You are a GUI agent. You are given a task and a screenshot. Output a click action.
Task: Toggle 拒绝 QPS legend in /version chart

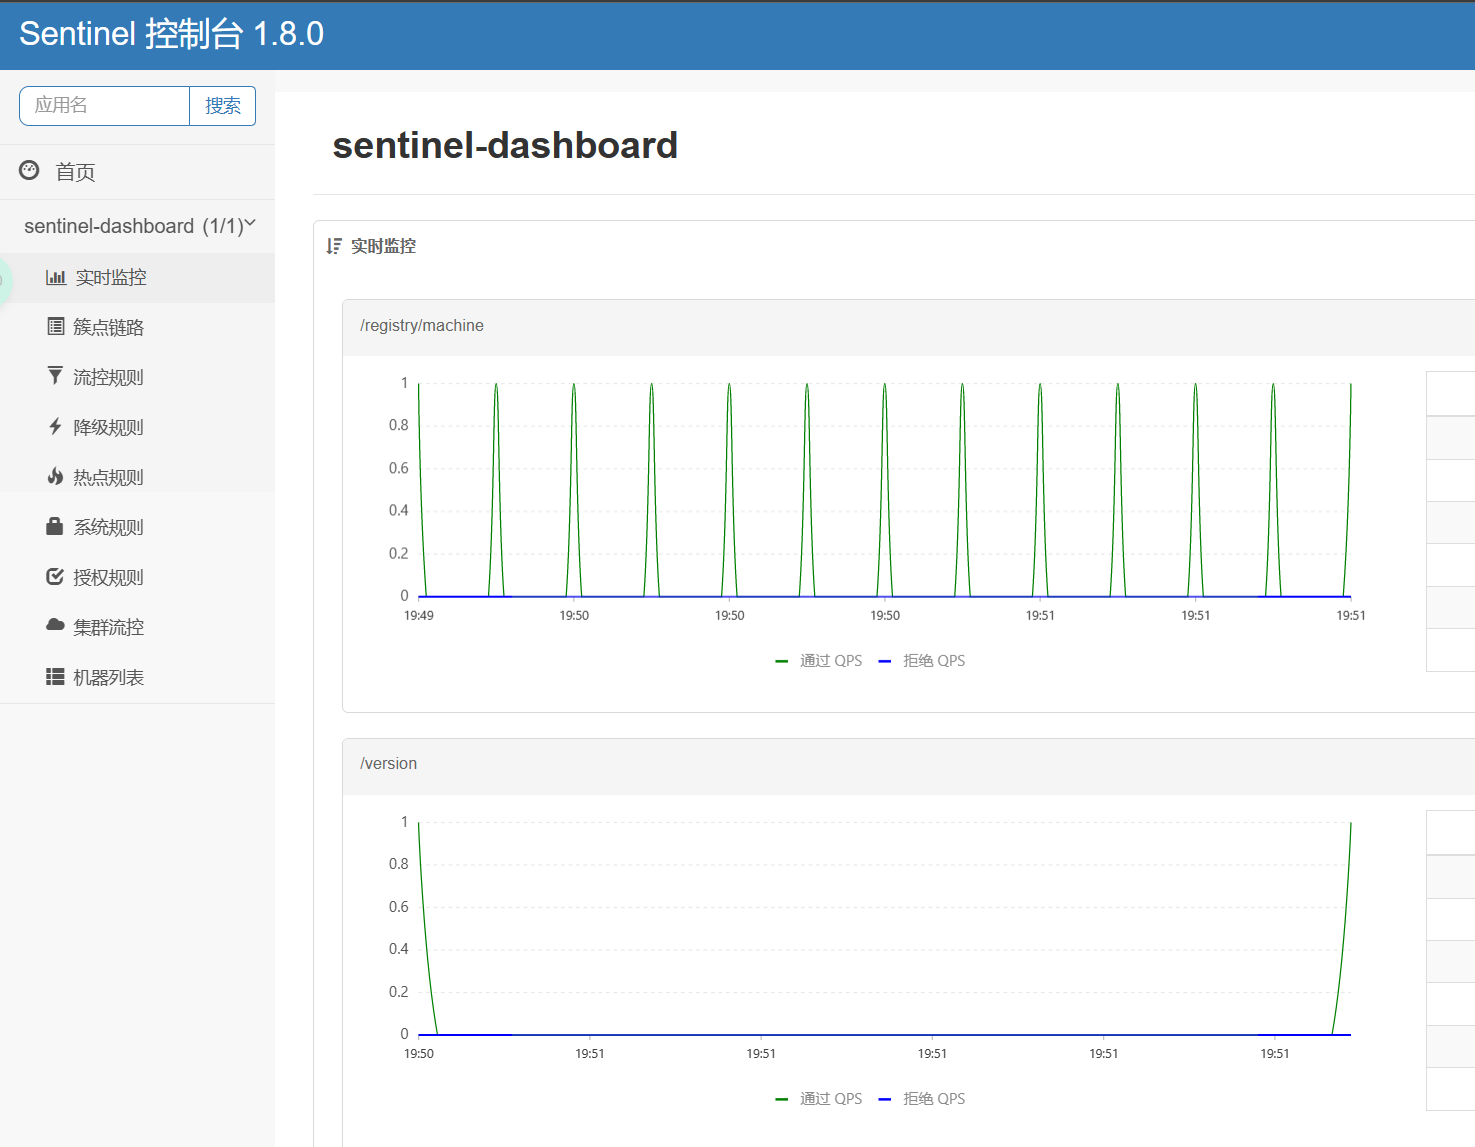(922, 1099)
